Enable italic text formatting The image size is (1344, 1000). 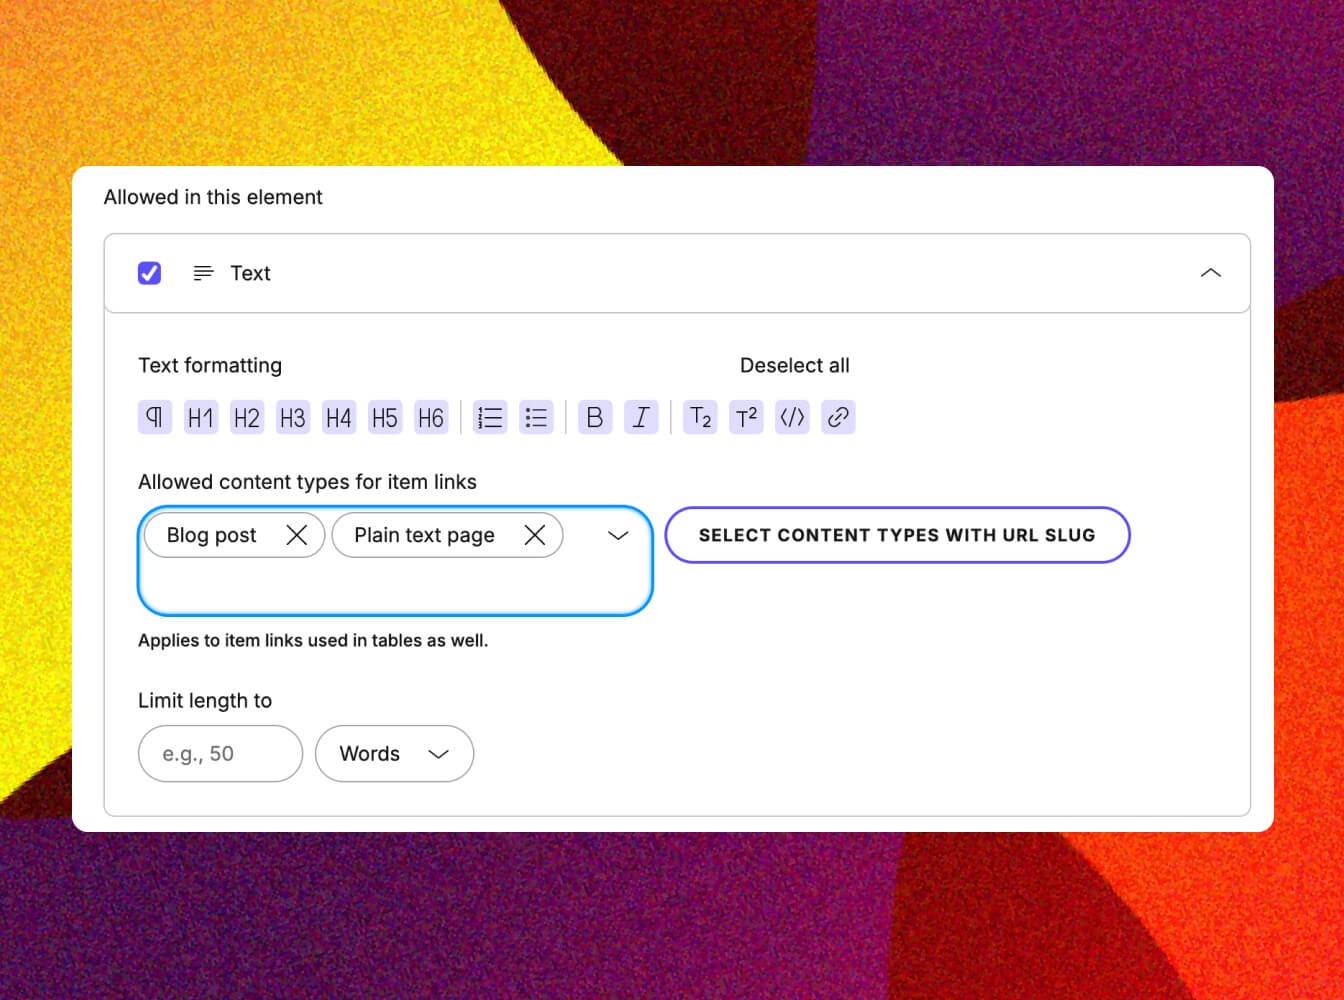641,417
